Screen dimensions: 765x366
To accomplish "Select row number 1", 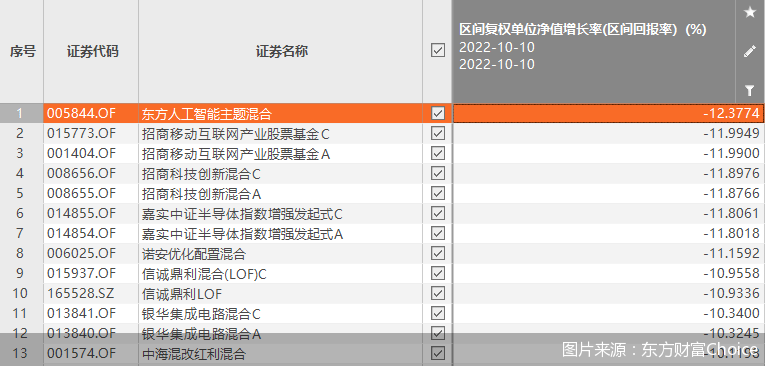I will (x=20, y=113).
